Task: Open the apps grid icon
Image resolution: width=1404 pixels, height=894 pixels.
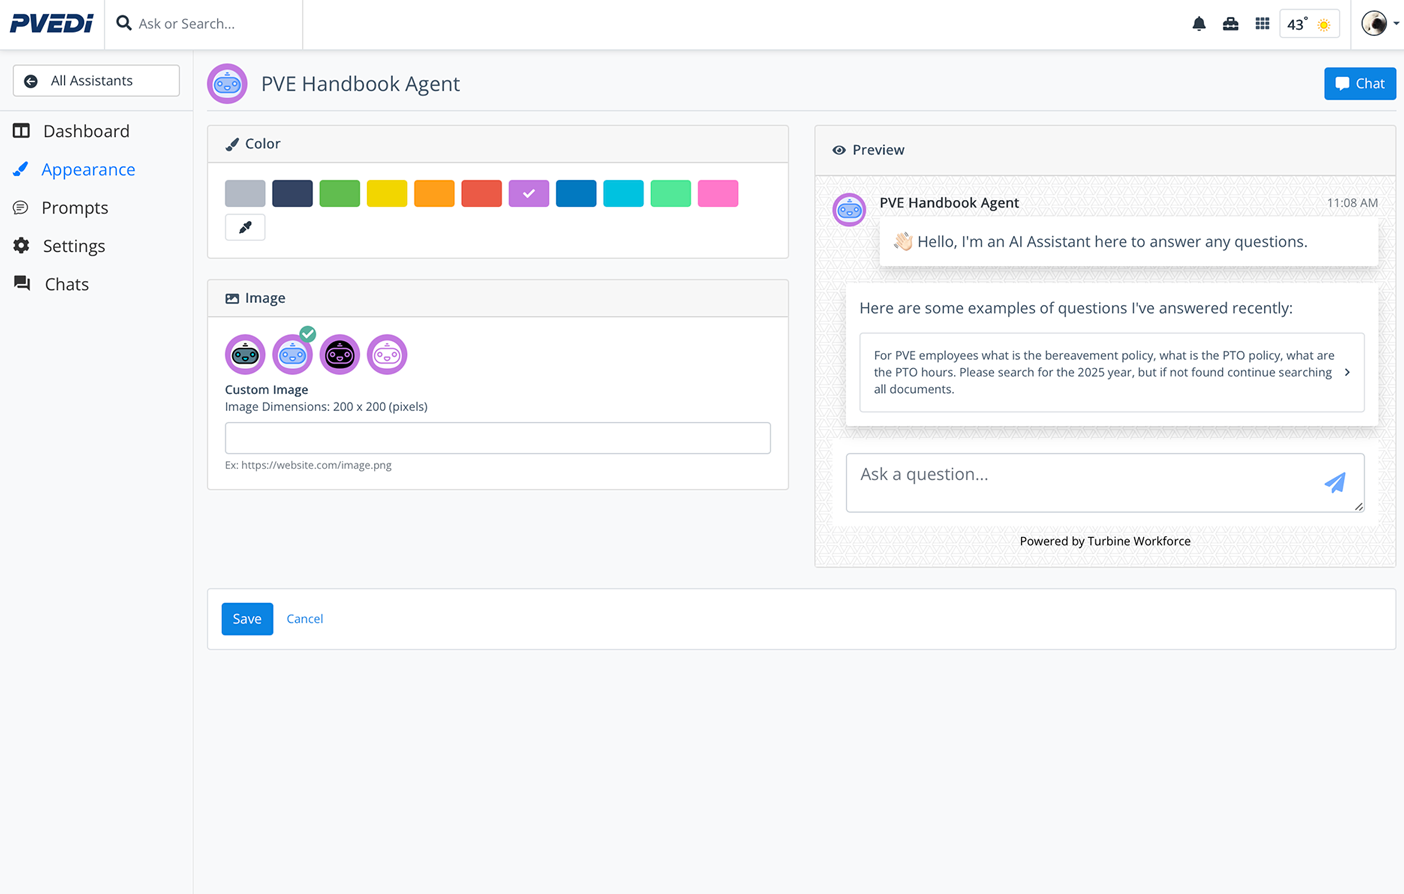Action: coord(1263,23)
